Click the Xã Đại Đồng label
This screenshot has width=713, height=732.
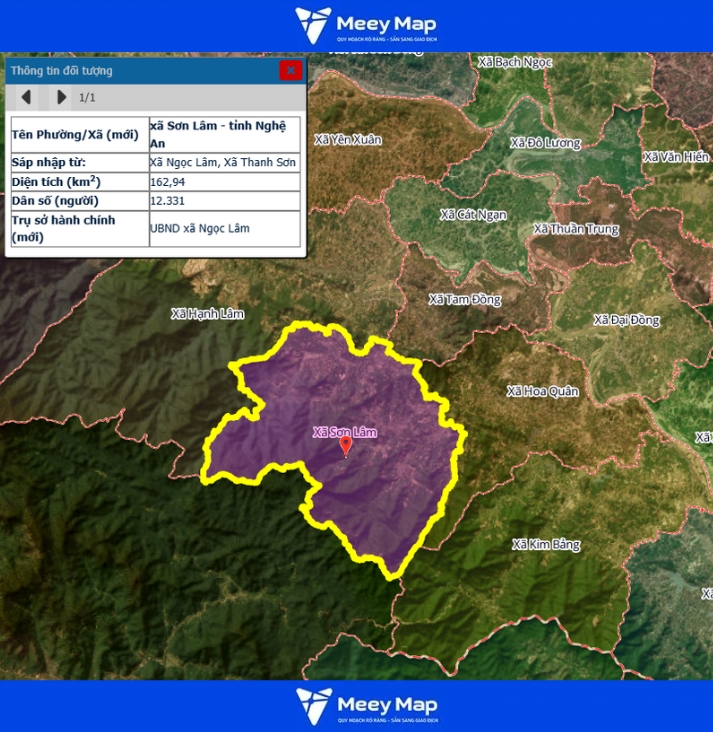[626, 320]
